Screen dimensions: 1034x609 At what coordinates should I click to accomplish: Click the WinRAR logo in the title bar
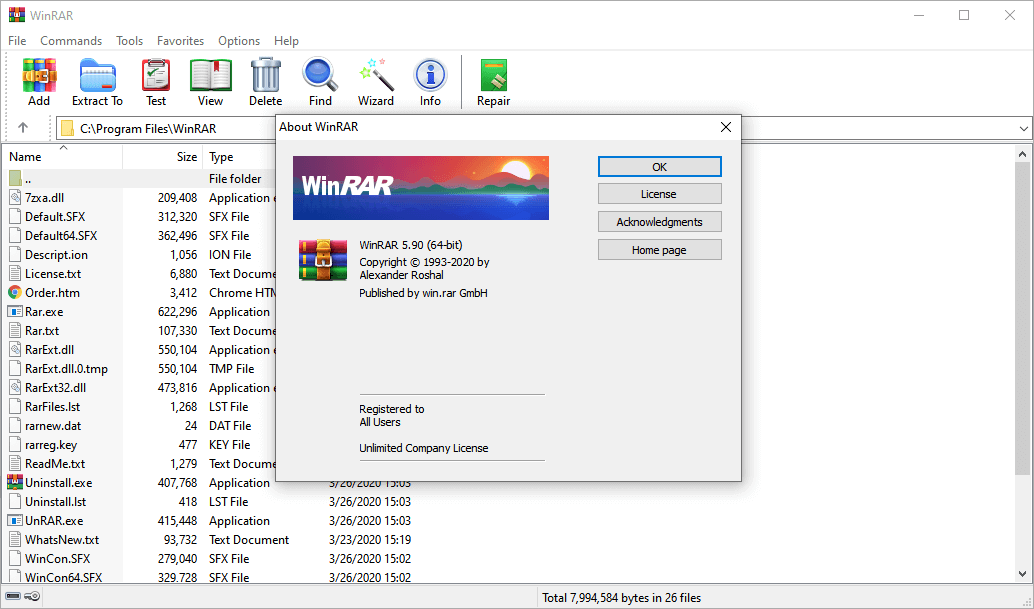(16, 14)
